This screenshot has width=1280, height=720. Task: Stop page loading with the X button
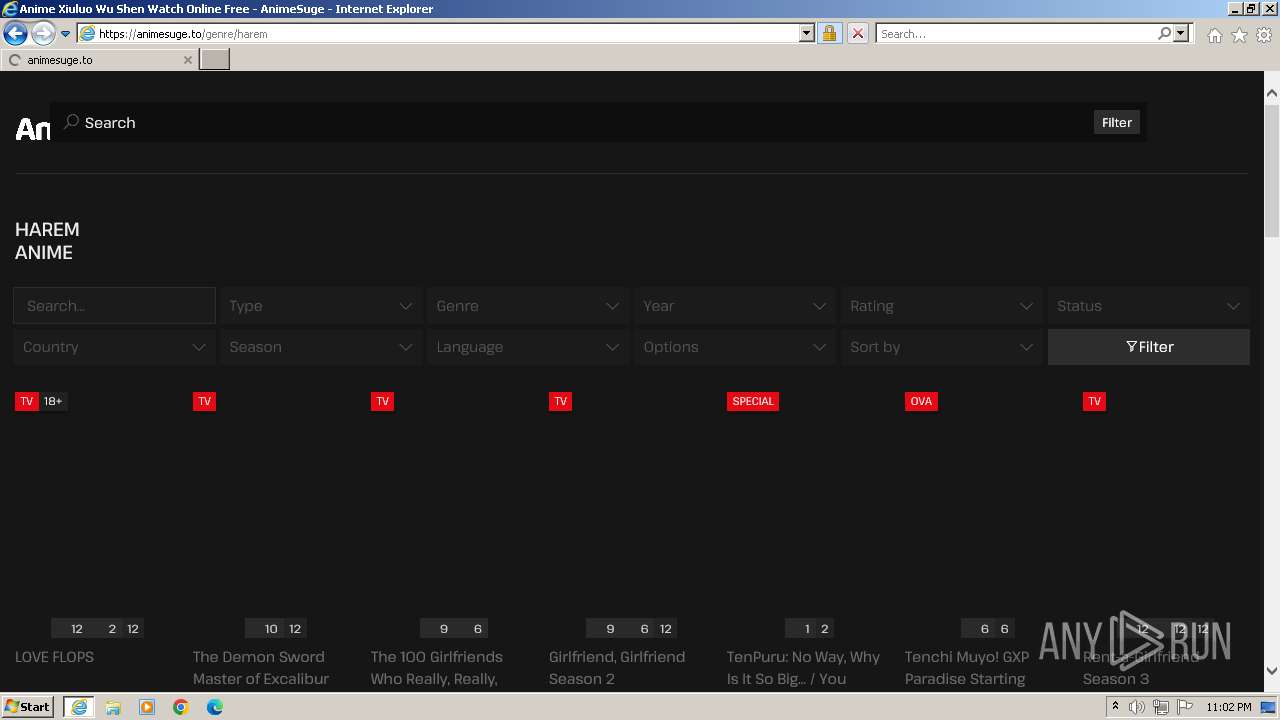click(857, 34)
